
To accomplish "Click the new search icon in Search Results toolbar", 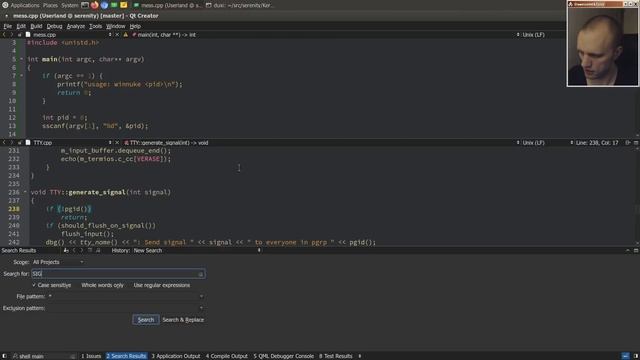I will (66, 250).
